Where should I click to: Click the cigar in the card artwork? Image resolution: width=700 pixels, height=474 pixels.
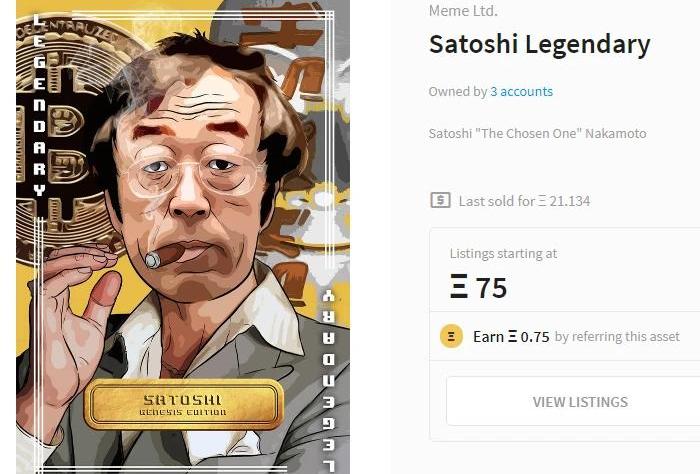[166, 256]
